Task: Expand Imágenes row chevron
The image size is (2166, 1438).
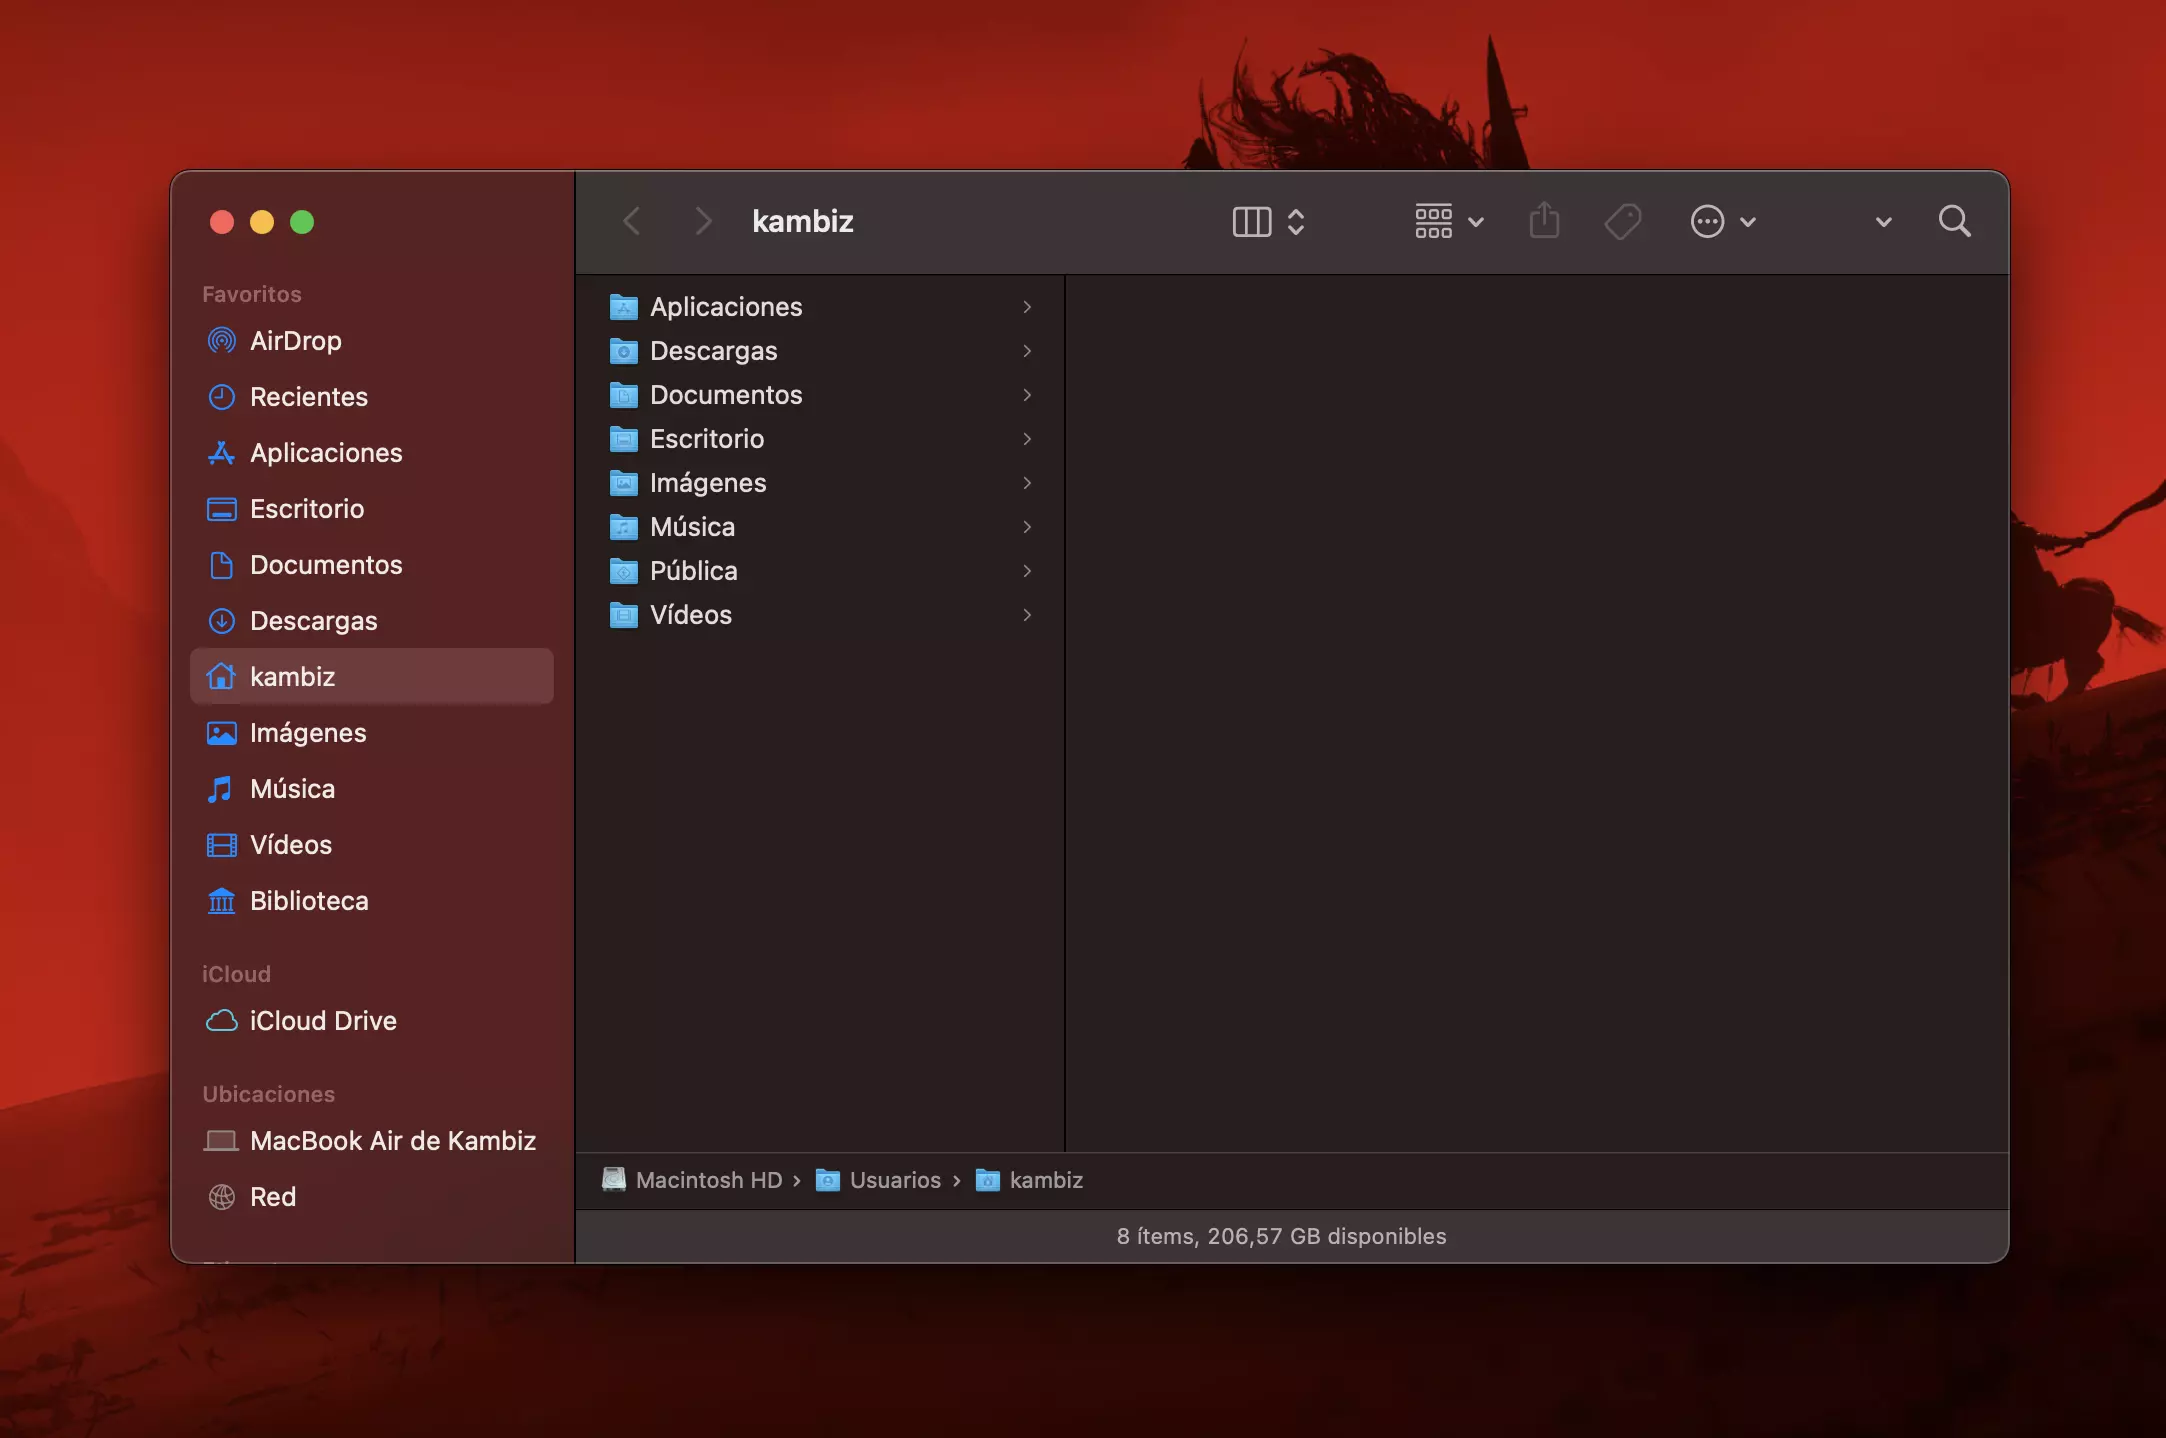Action: click(1027, 483)
